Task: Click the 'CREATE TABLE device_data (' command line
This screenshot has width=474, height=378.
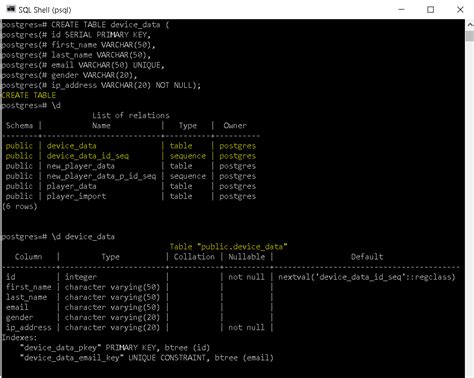Action: [86, 25]
